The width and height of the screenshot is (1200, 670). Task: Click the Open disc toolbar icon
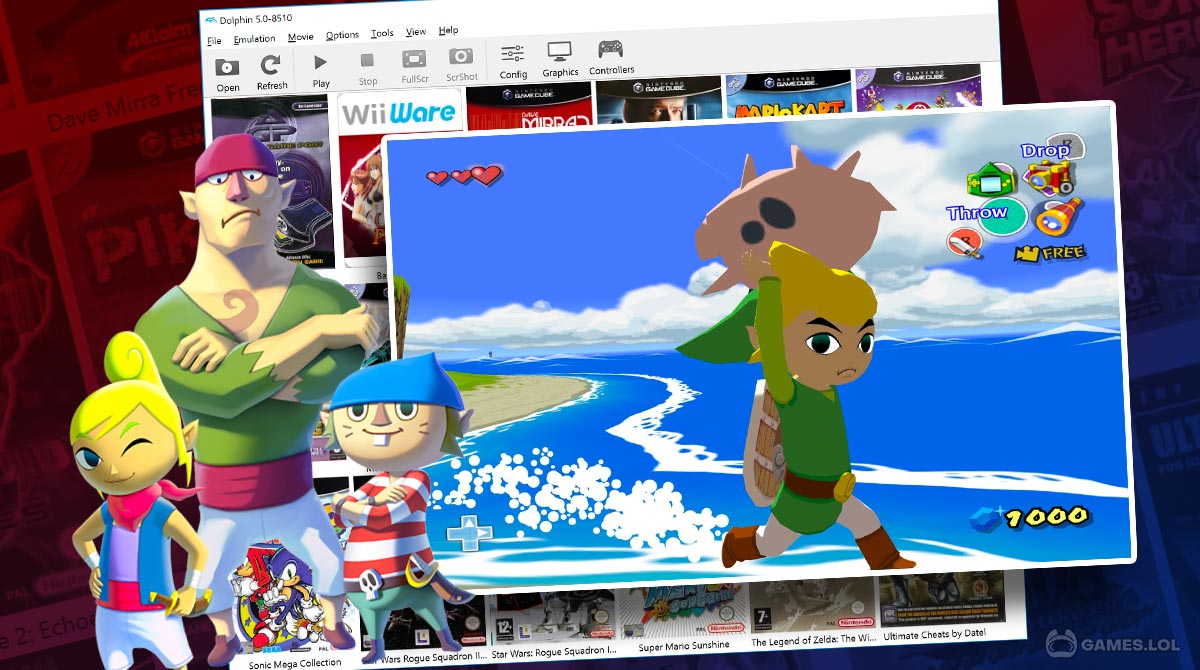[227, 67]
